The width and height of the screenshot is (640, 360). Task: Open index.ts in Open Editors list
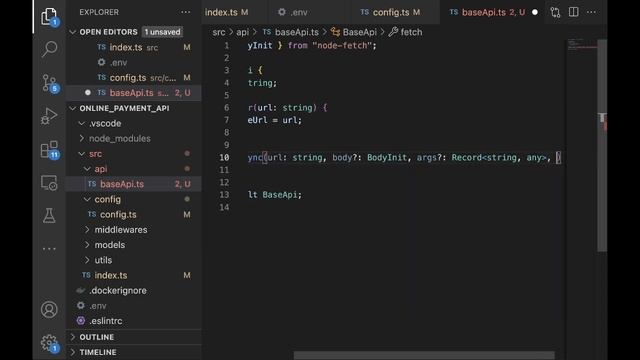[x=133, y=47]
